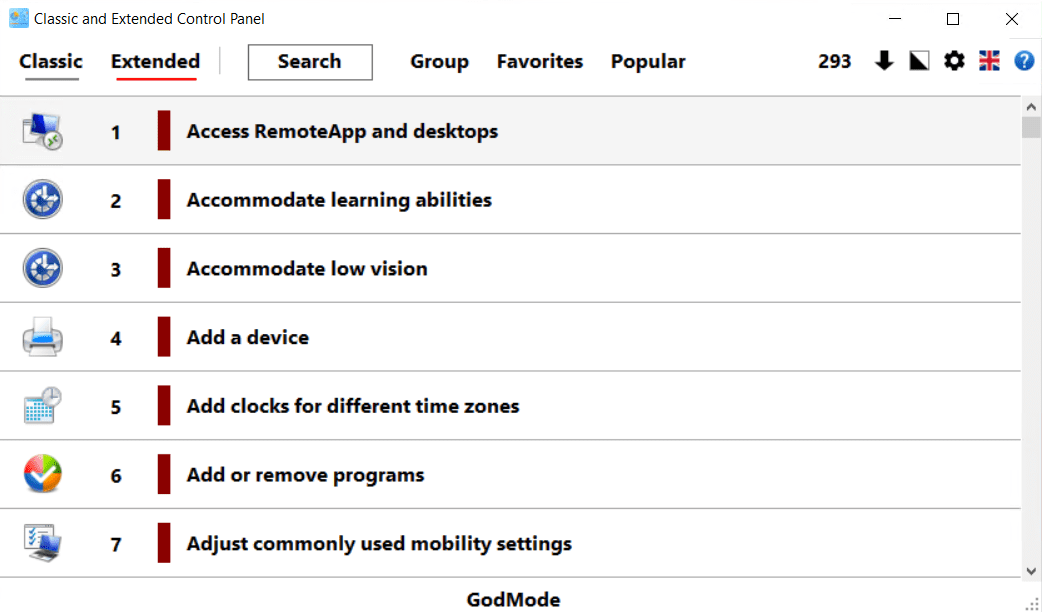The width and height of the screenshot is (1042, 612).
Task: Show the Favorites list
Action: click(540, 61)
